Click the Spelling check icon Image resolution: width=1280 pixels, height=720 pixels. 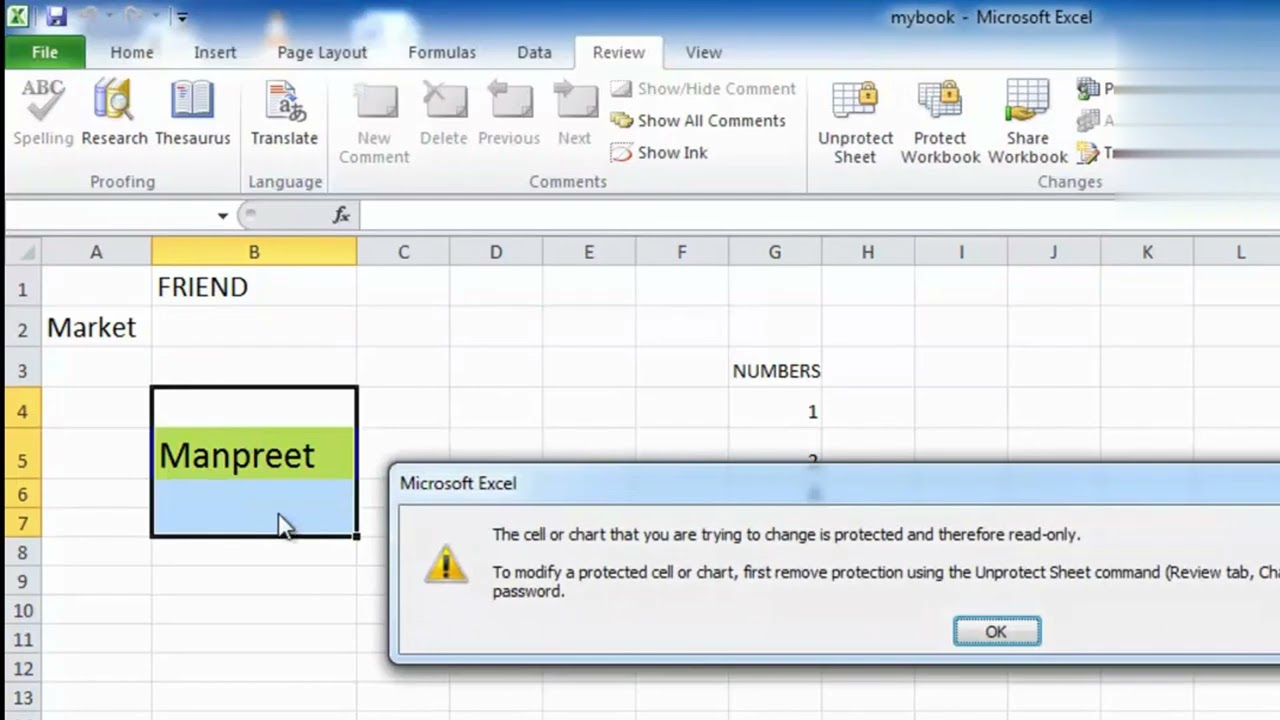tap(43, 114)
